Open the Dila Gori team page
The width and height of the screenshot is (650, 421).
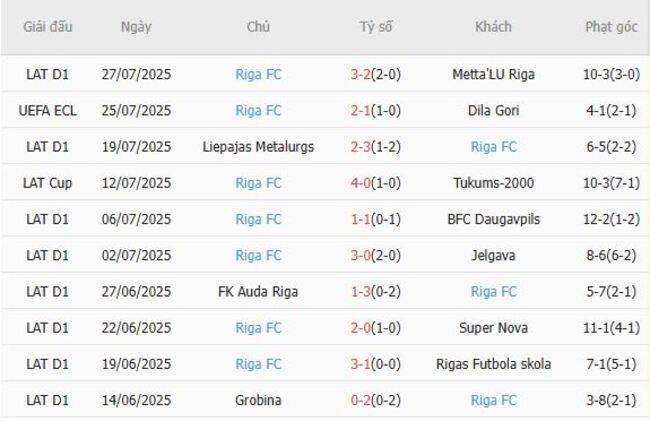[493, 110]
